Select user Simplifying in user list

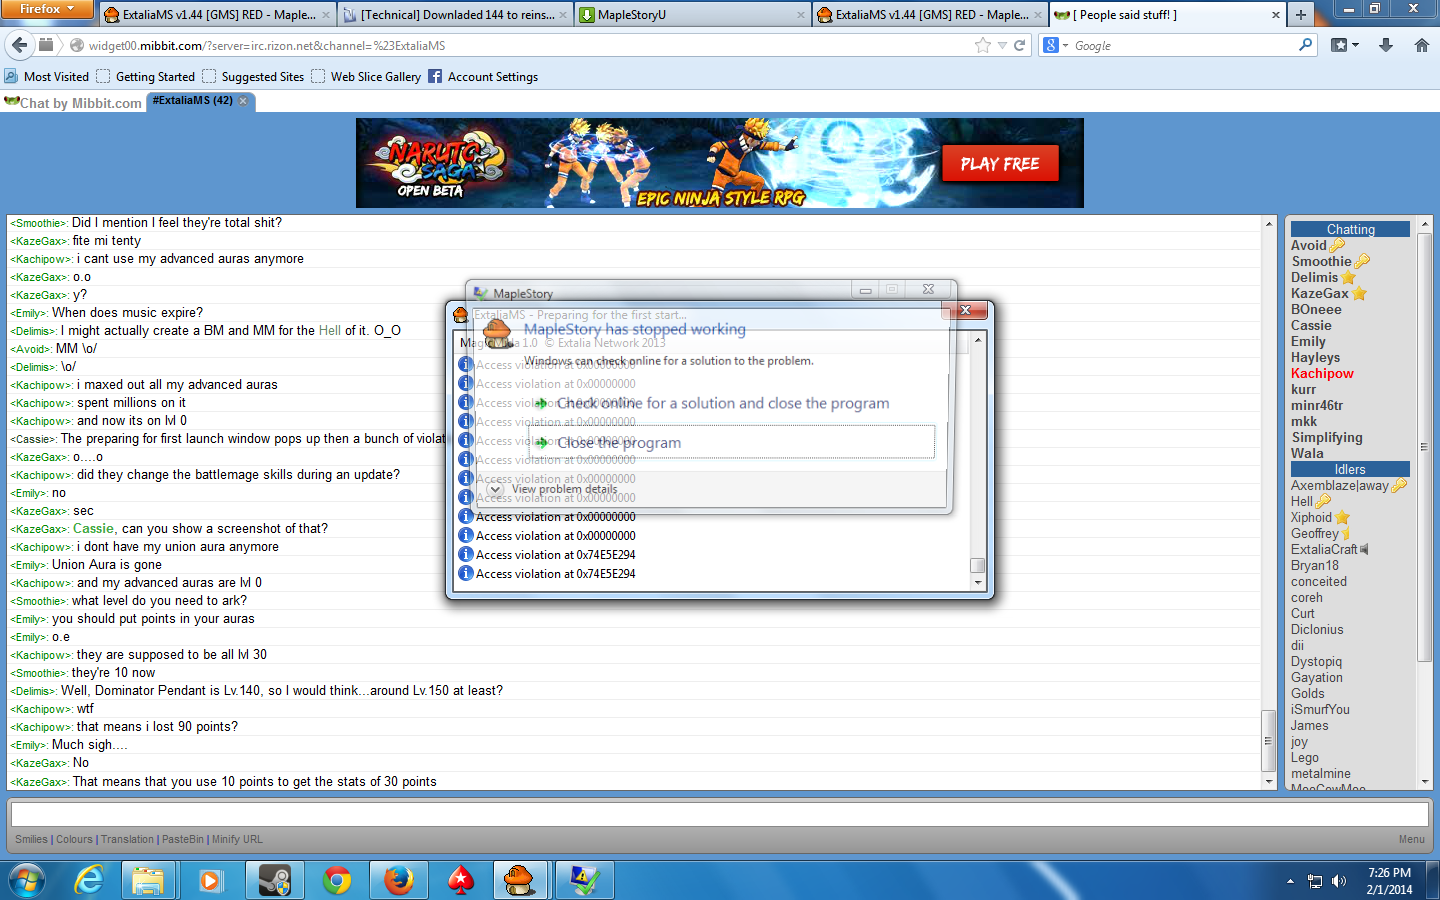(x=1327, y=437)
